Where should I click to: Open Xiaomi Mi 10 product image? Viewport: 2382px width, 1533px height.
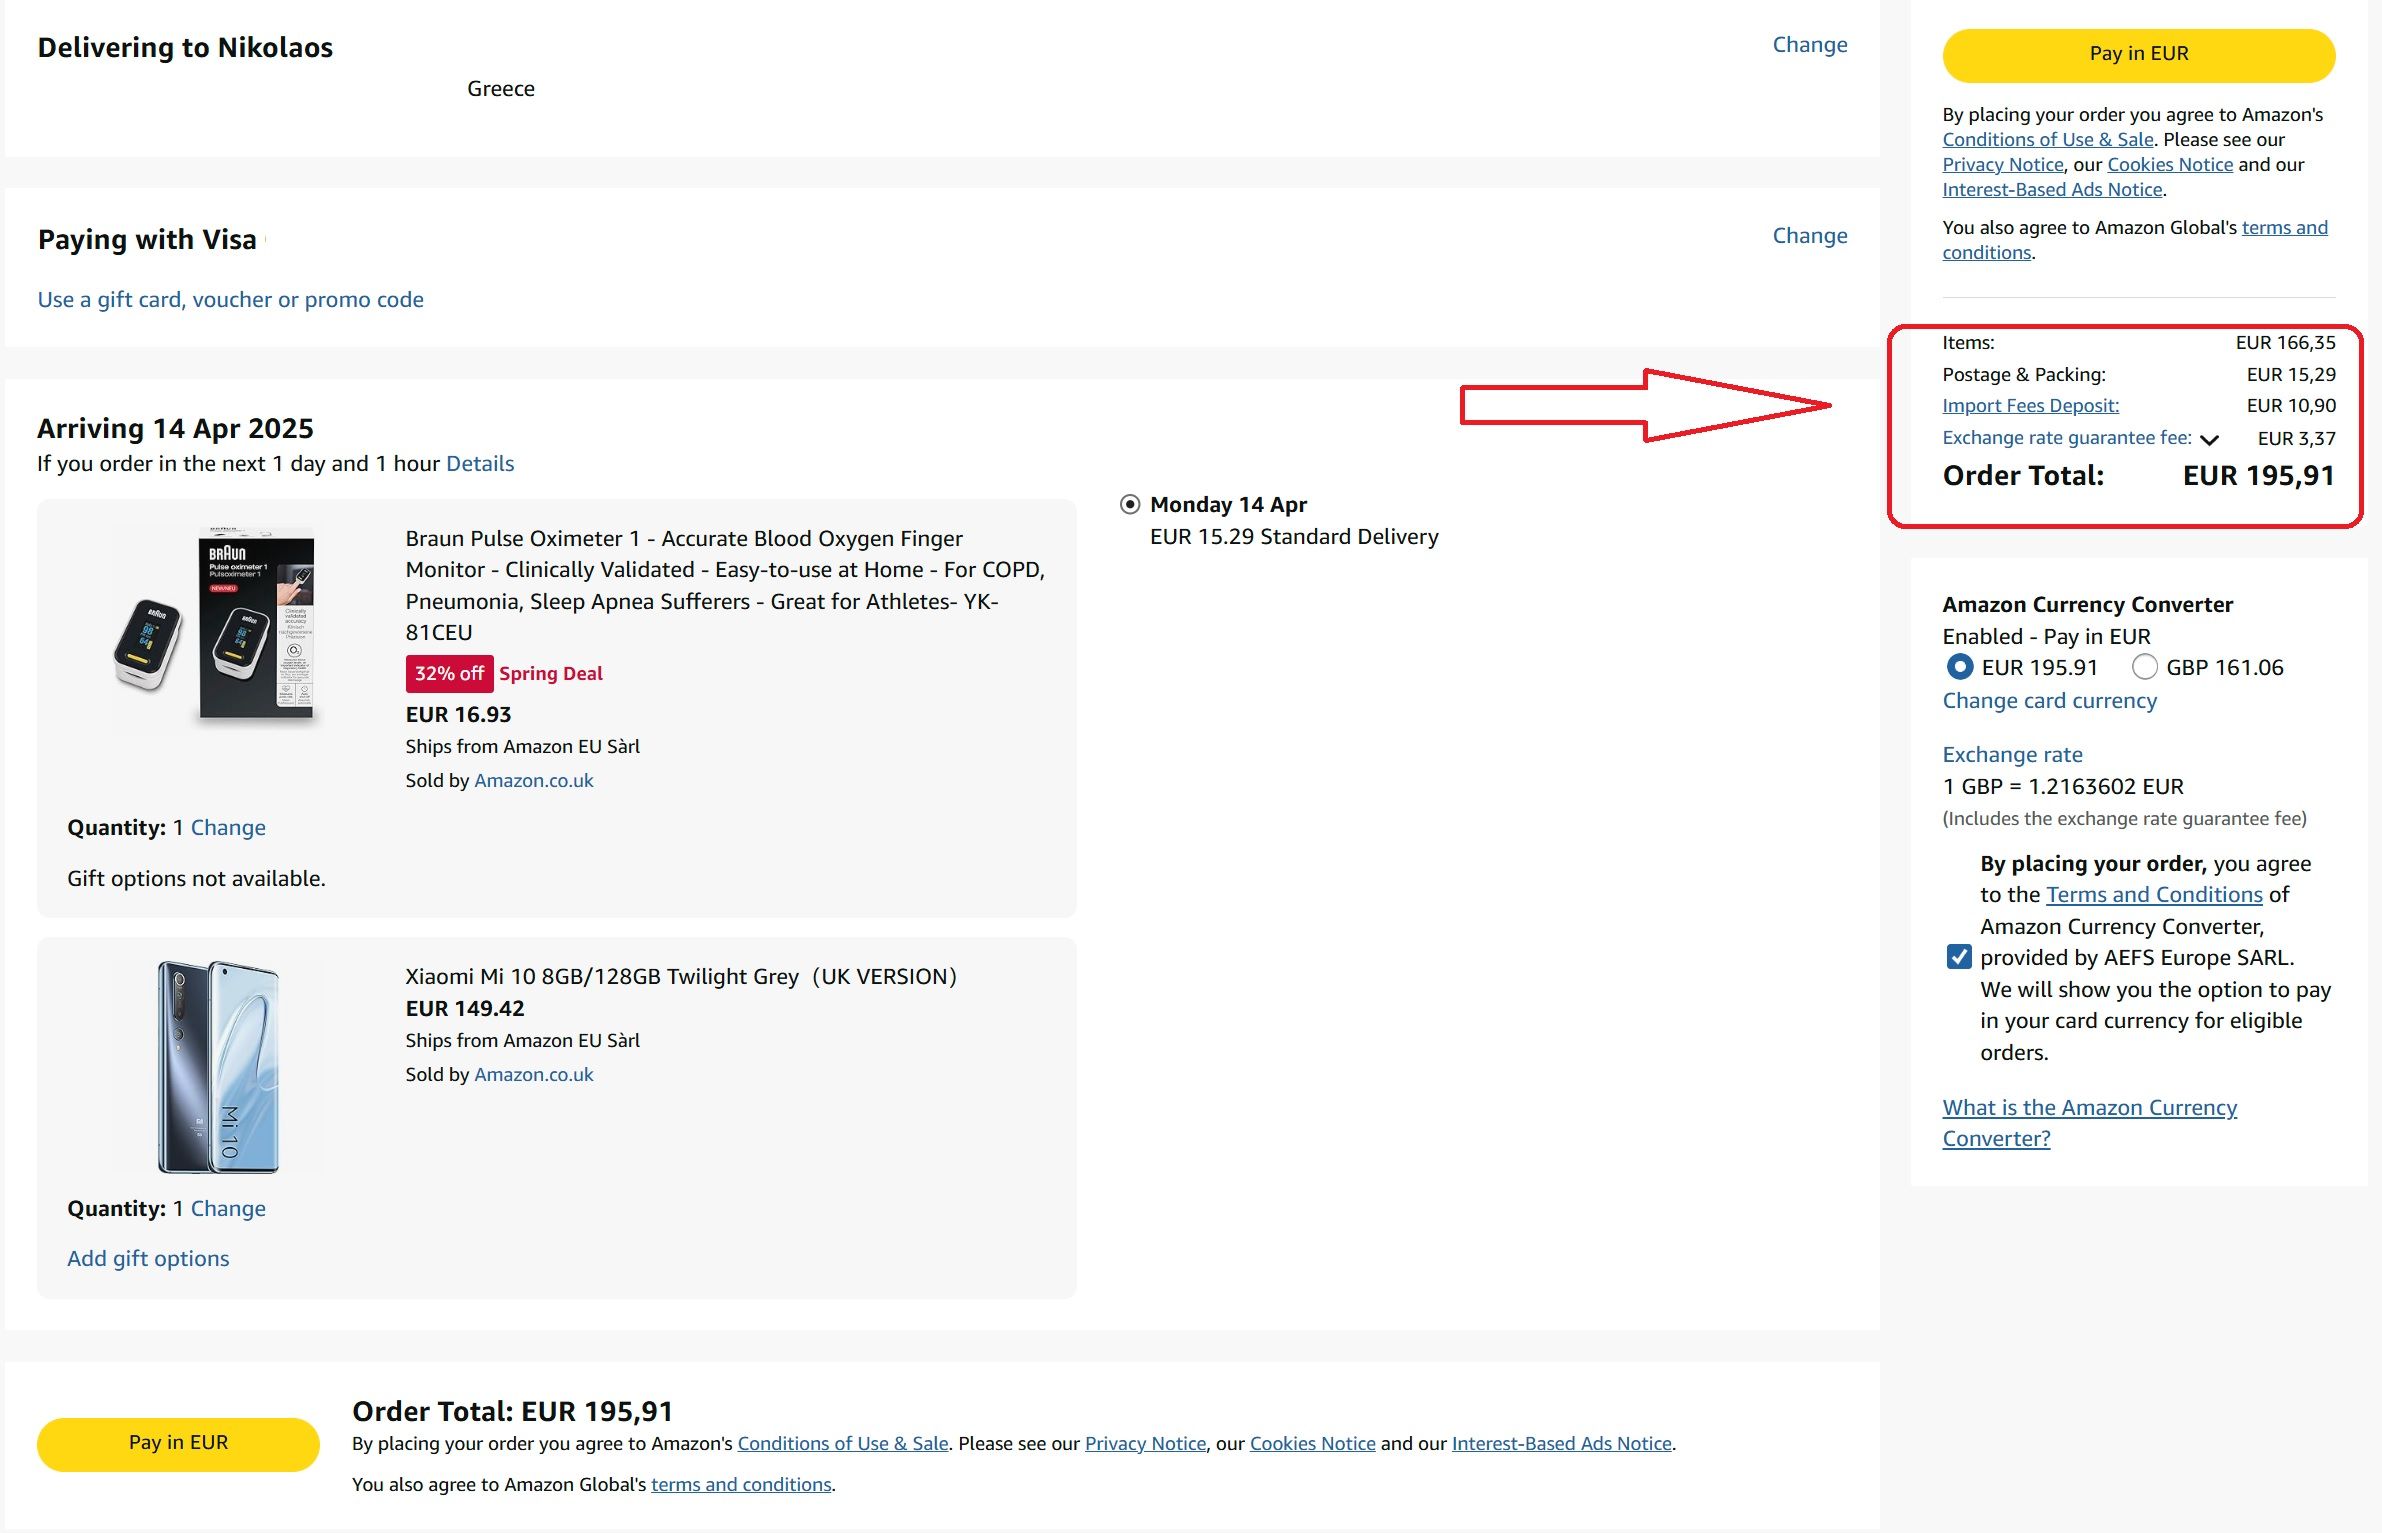217,1066
